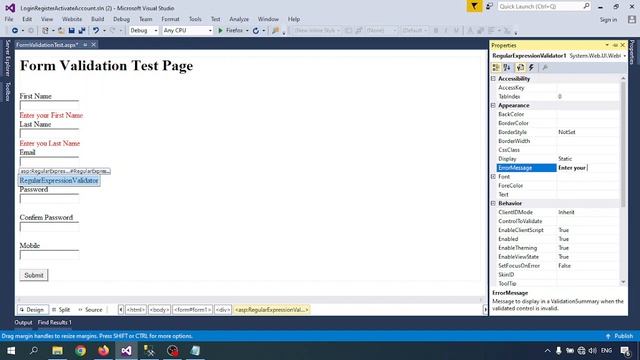This screenshot has height=360, width=640.
Task: Expand the Font property node
Action: tap(493, 177)
